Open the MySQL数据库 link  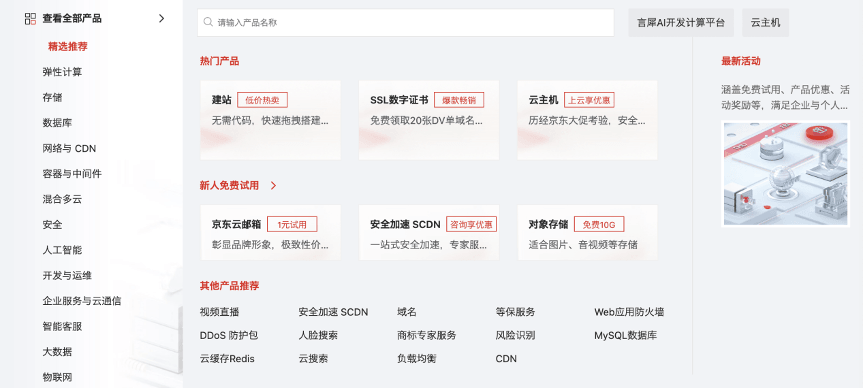pyautogui.click(x=625, y=336)
